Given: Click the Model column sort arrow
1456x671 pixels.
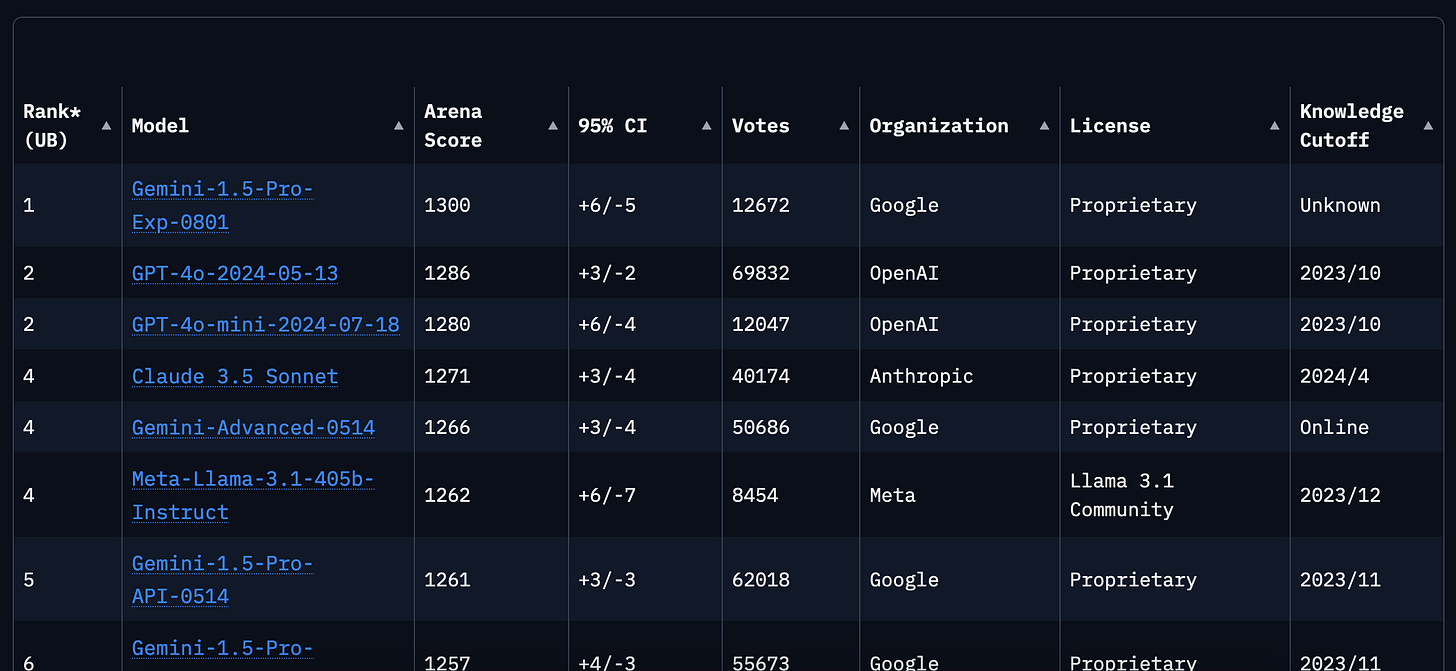Looking at the screenshot, I should [x=399, y=126].
